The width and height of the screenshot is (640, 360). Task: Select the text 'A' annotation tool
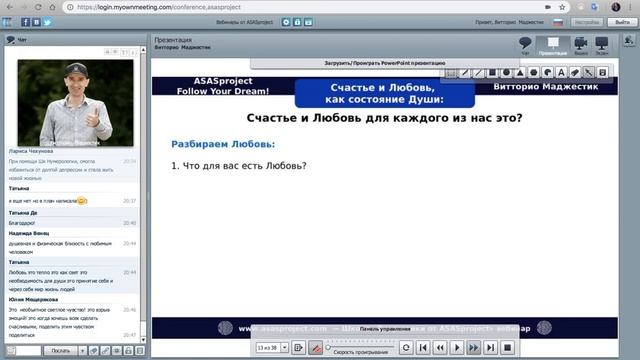[561, 73]
